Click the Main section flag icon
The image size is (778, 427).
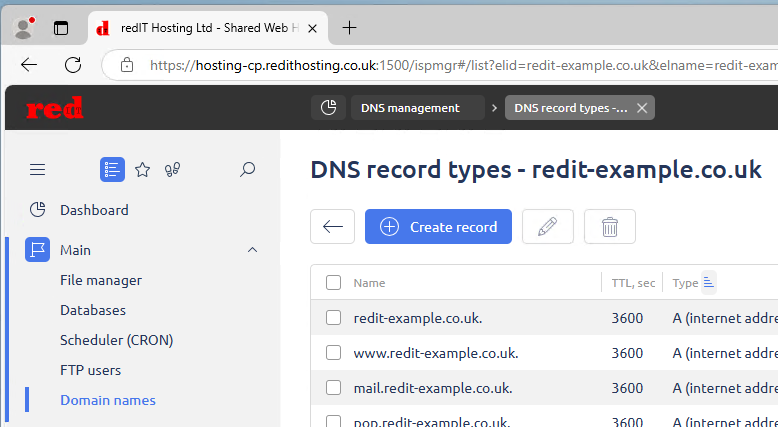[38, 250]
